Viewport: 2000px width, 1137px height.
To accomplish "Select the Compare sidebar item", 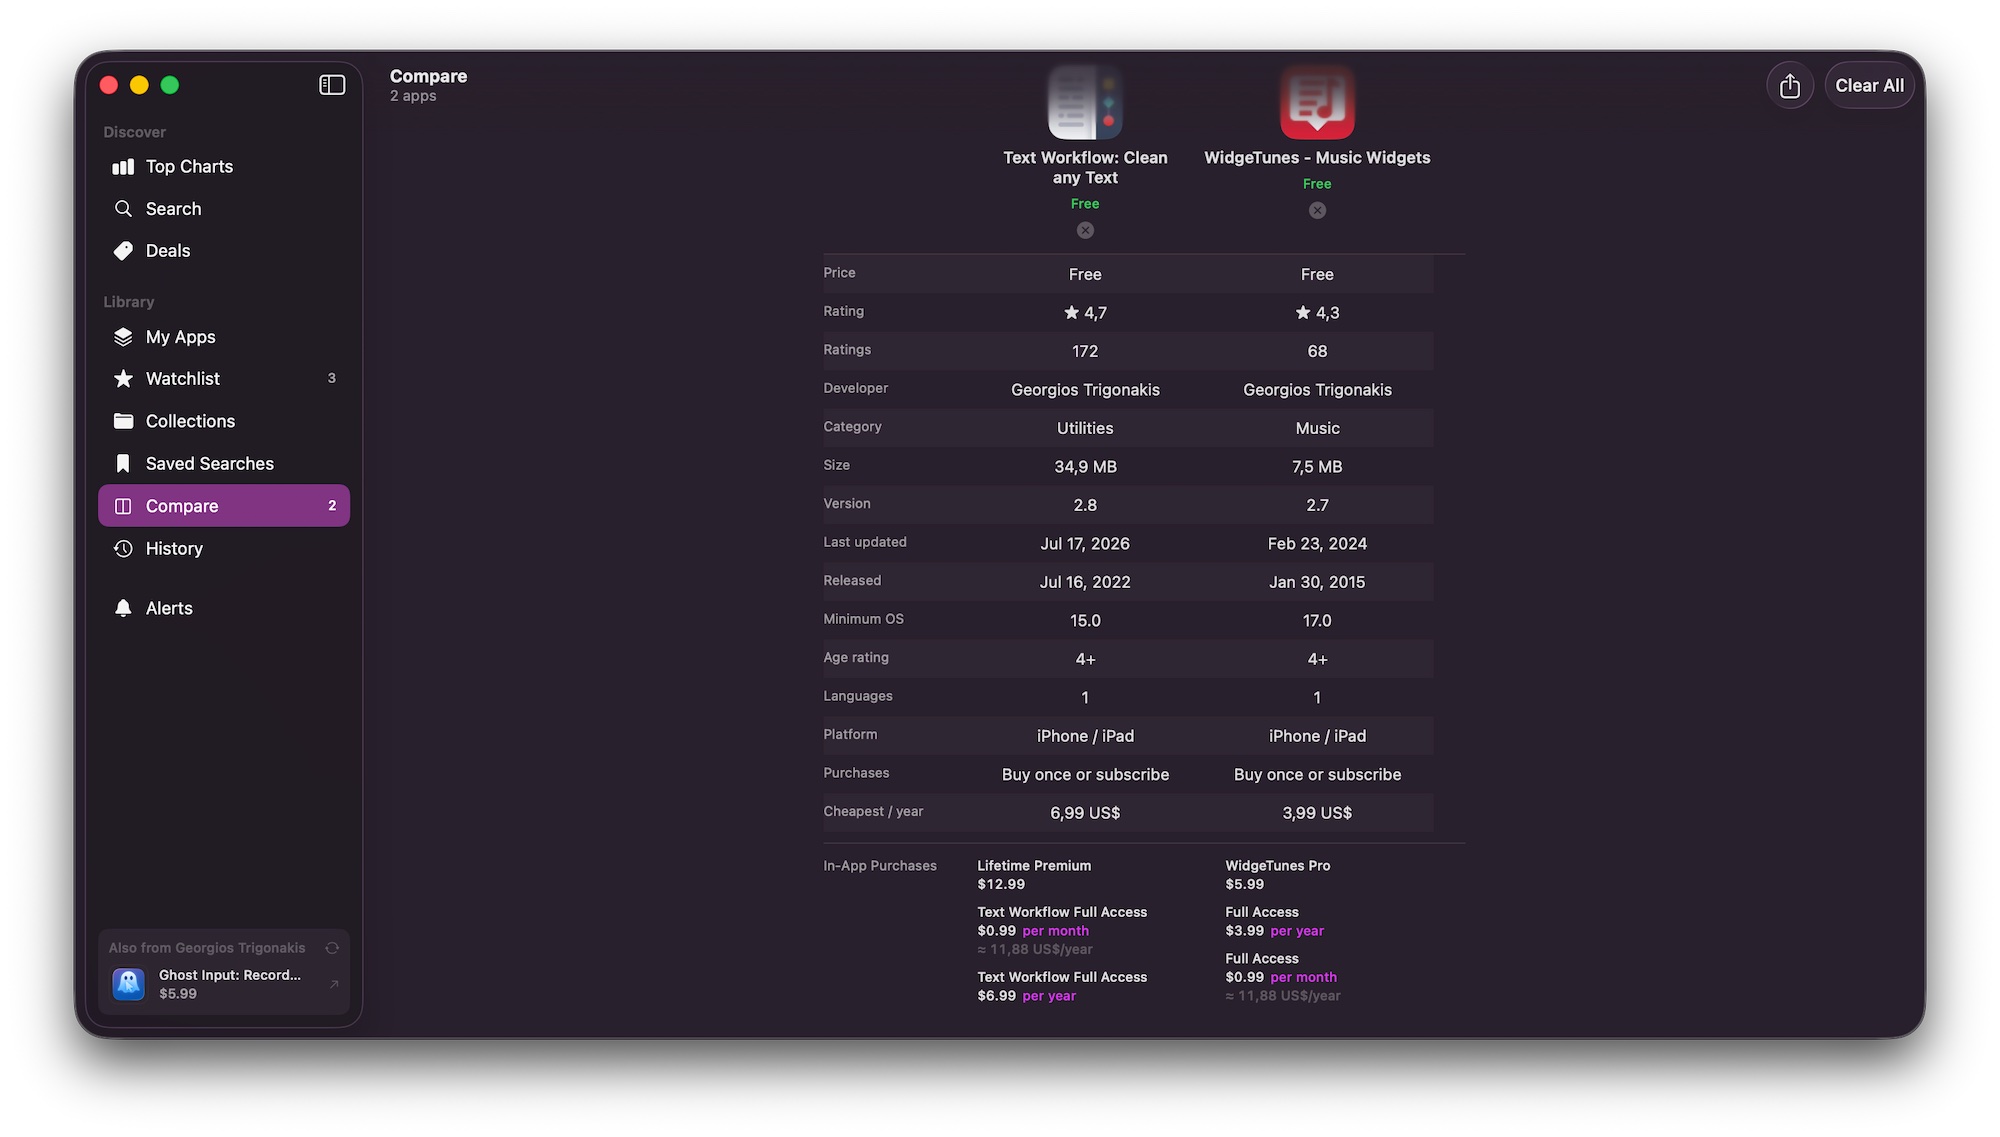I will click(x=224, y=506).
